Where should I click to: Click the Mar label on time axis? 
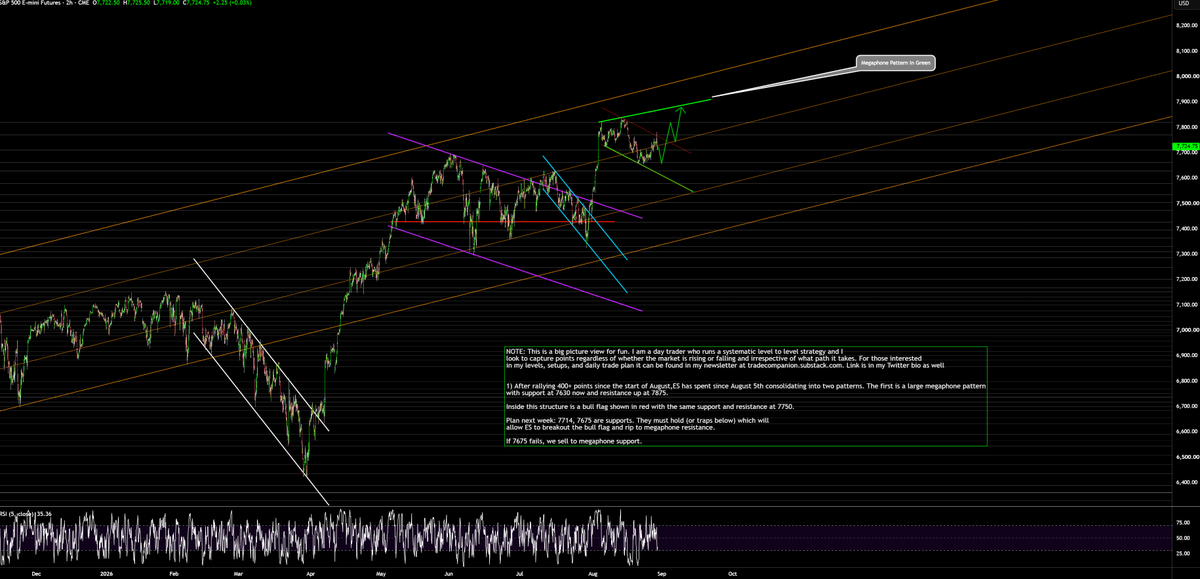click(x=239, y=574)
